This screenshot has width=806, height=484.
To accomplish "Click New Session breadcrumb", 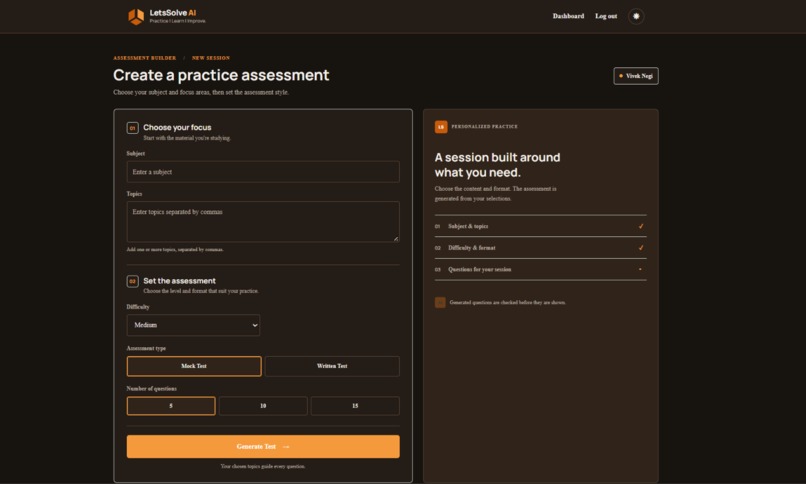I will point(211,58).
